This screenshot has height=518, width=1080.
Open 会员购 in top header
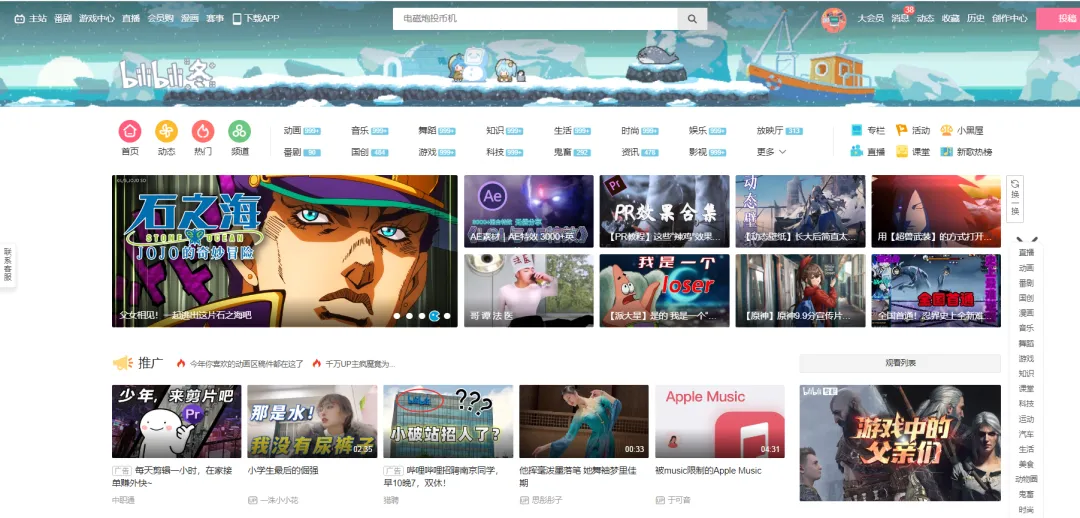[x=160, y=19]
